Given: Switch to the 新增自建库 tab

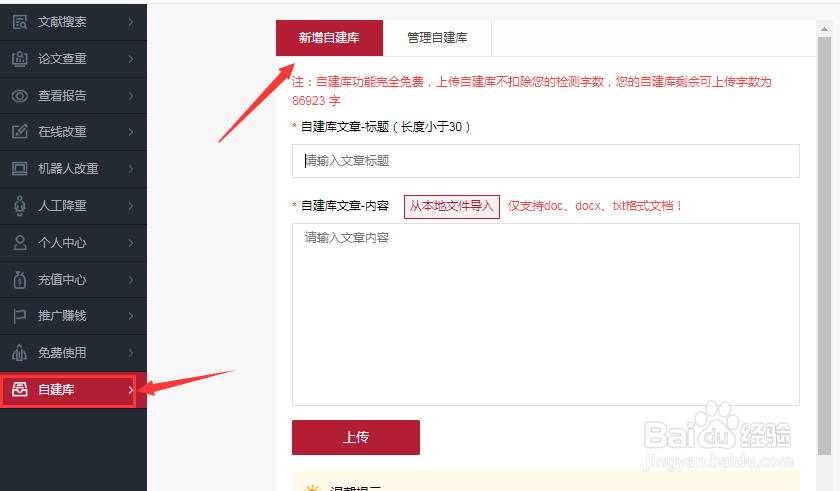Looking at the screenshot, I should point(329,38).
